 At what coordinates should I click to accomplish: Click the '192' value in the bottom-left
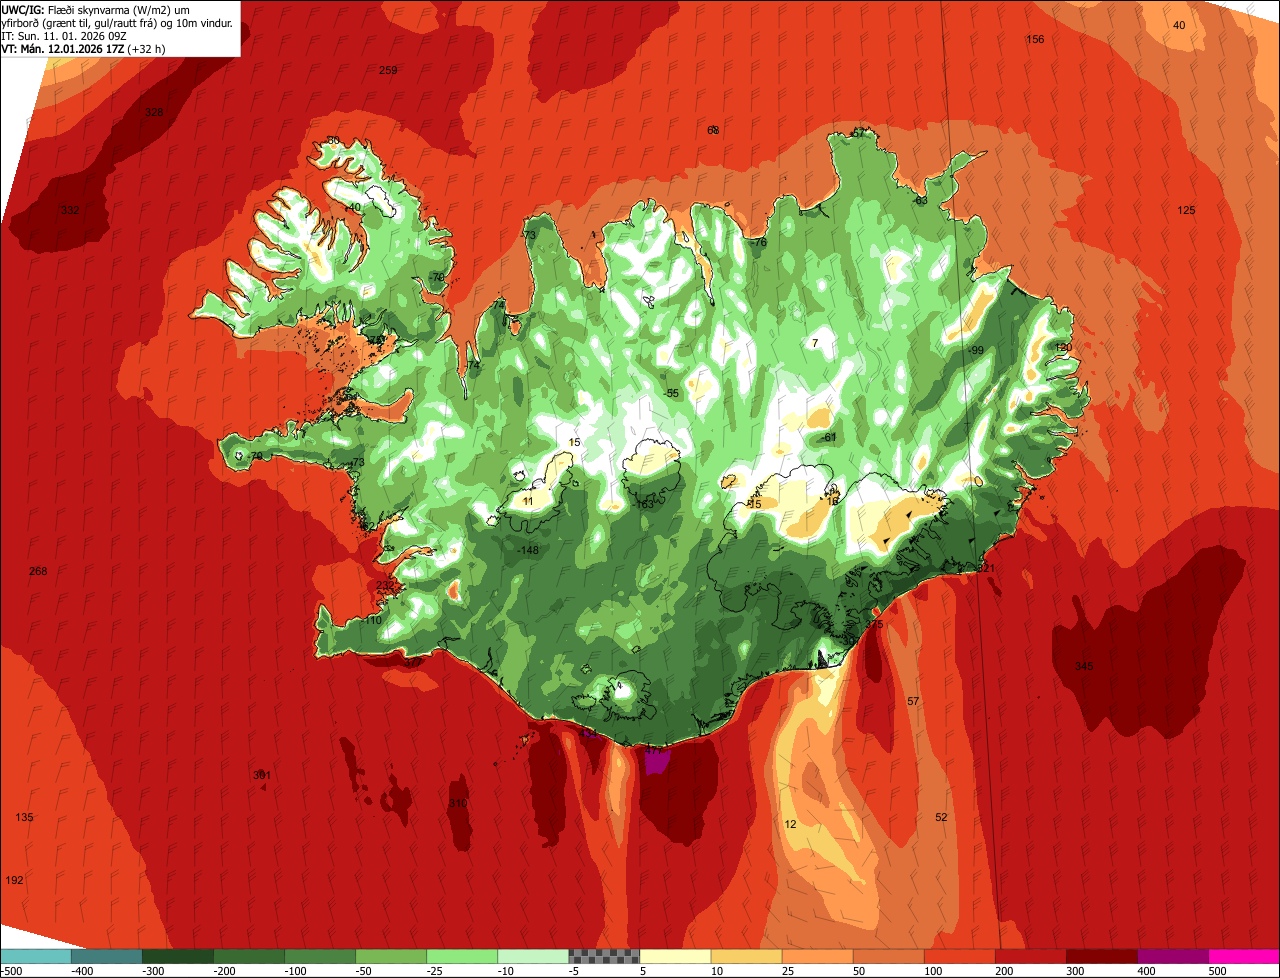point(14,880)
